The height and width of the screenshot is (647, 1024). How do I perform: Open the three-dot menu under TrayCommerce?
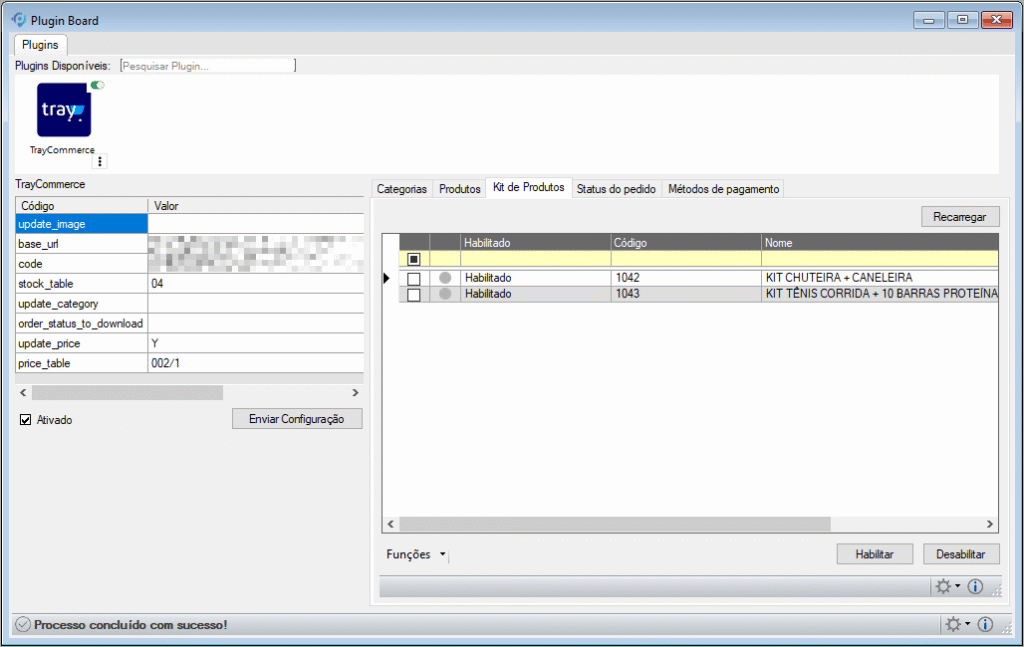point(99,161)
